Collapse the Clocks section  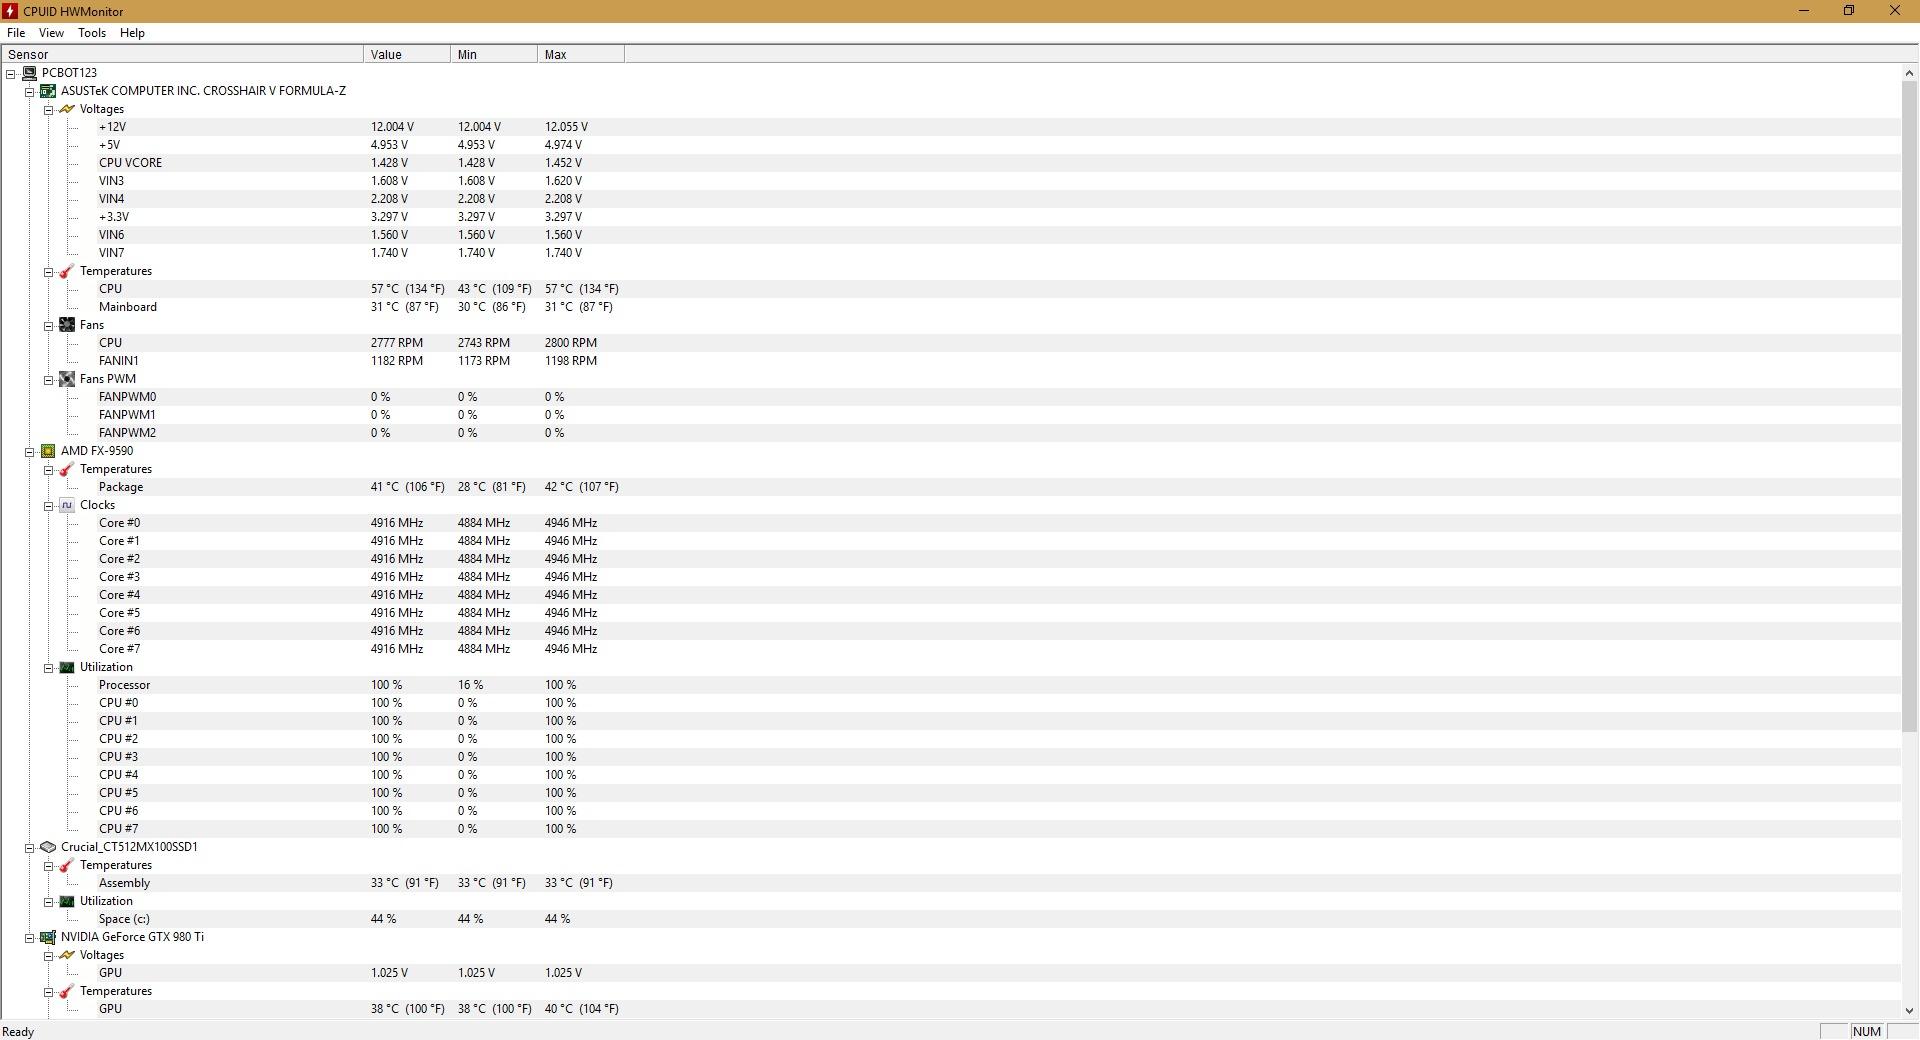point(48,506)
